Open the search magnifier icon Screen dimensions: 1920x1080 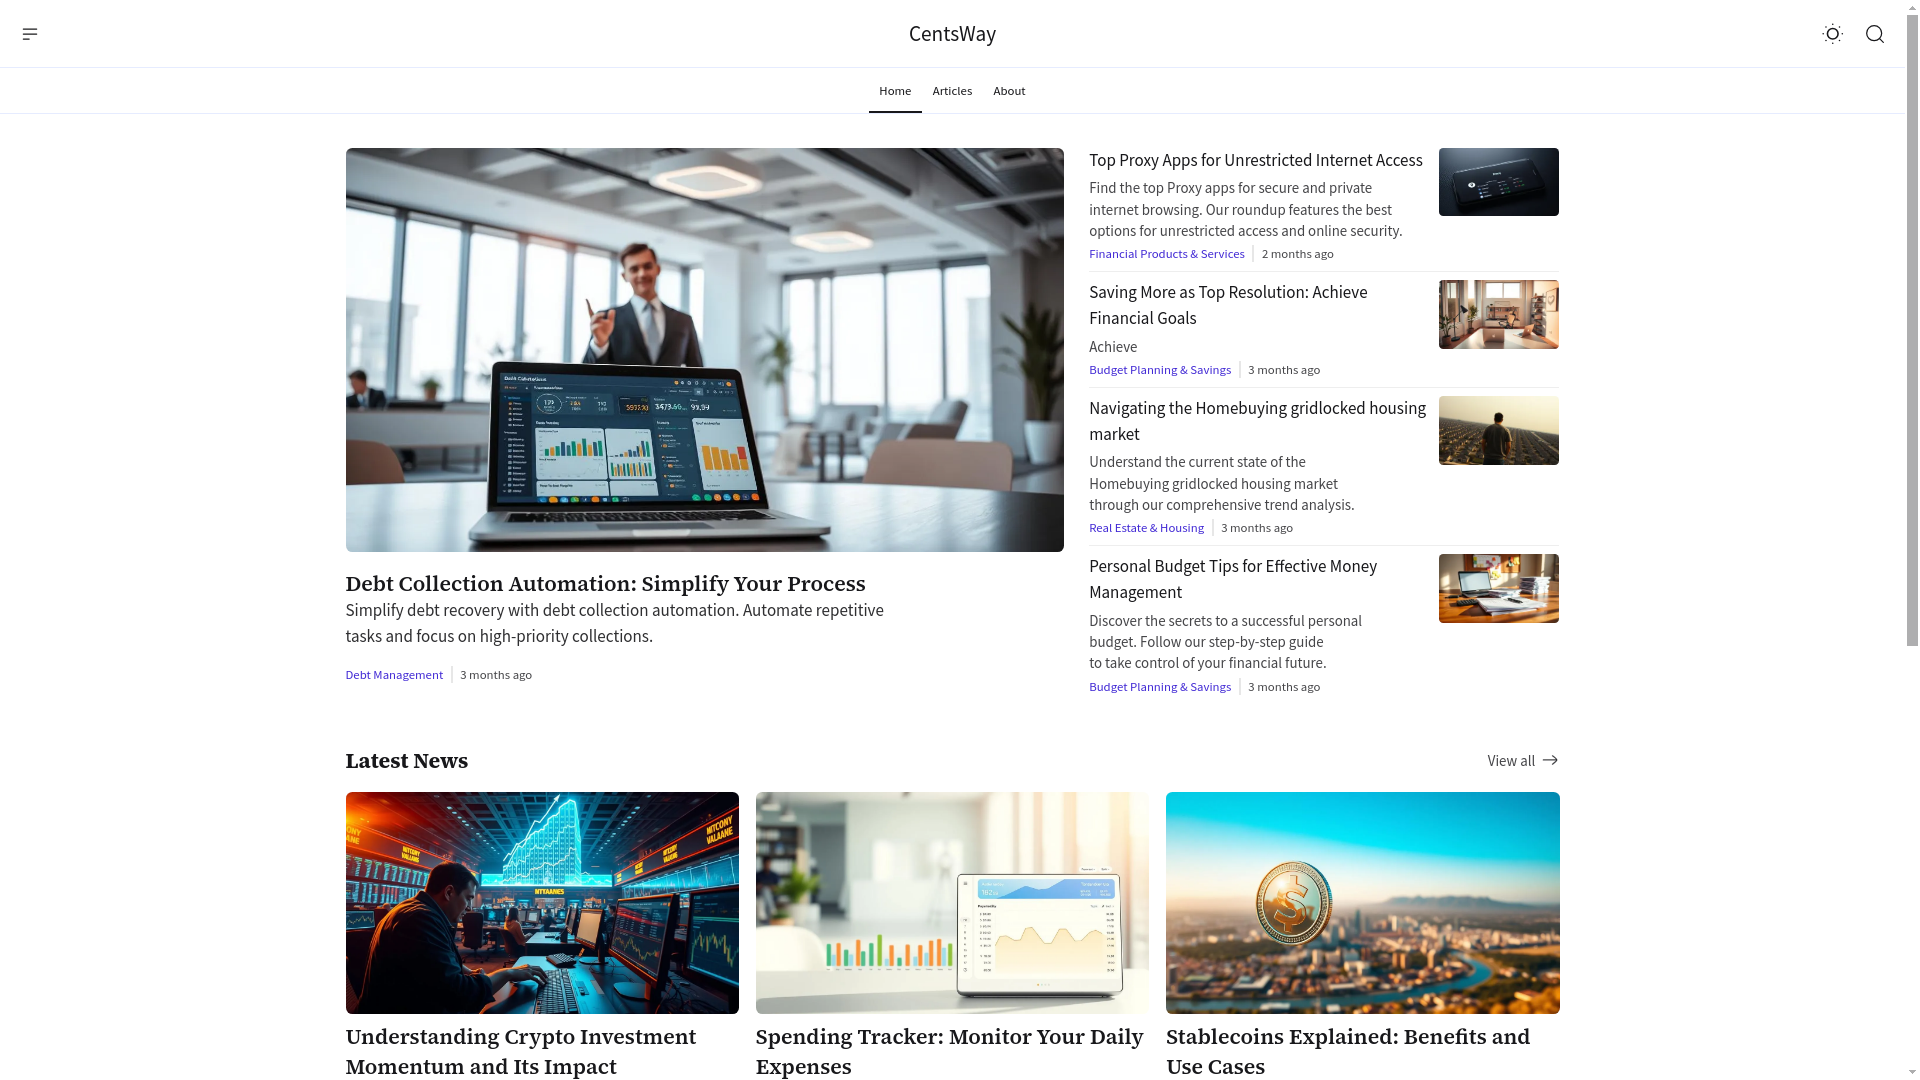click(x=1875, y=34)
